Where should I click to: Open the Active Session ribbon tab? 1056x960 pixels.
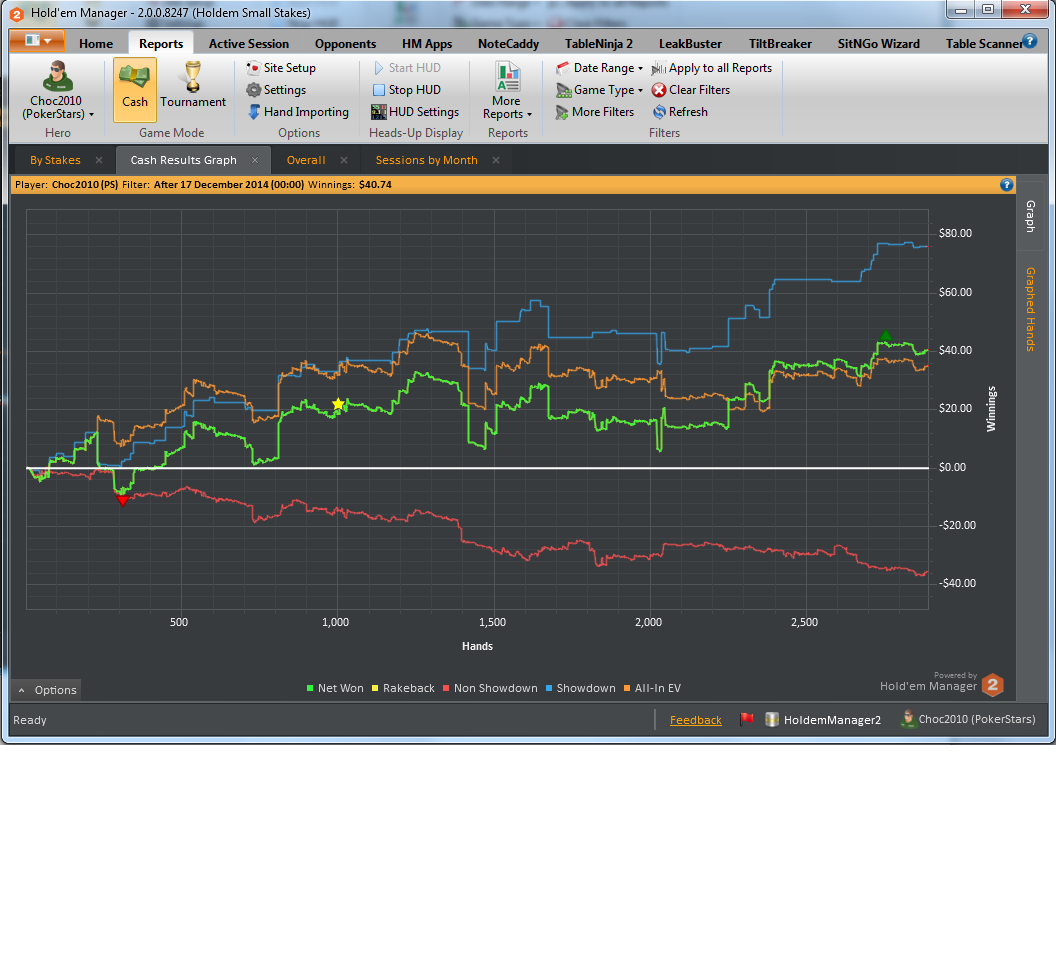249,44
